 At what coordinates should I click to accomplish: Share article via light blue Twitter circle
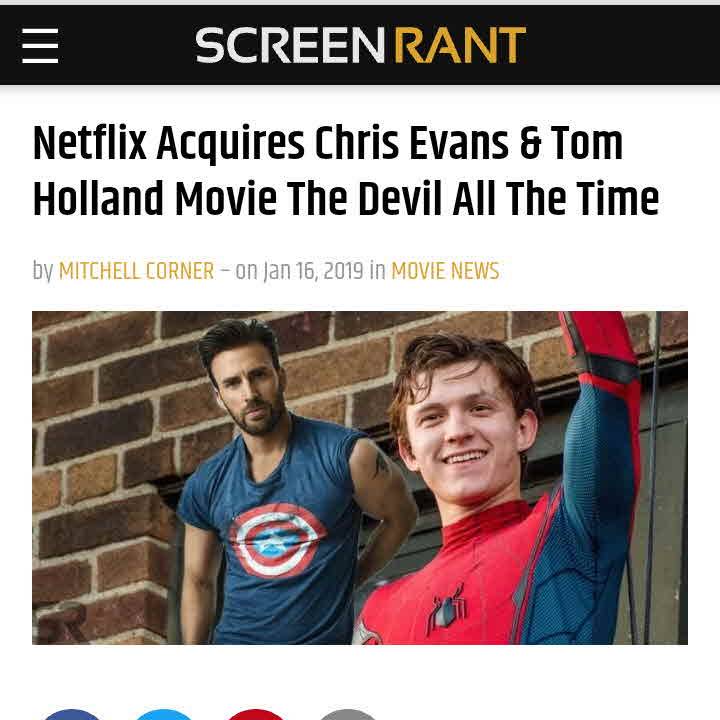pos(164,714)
